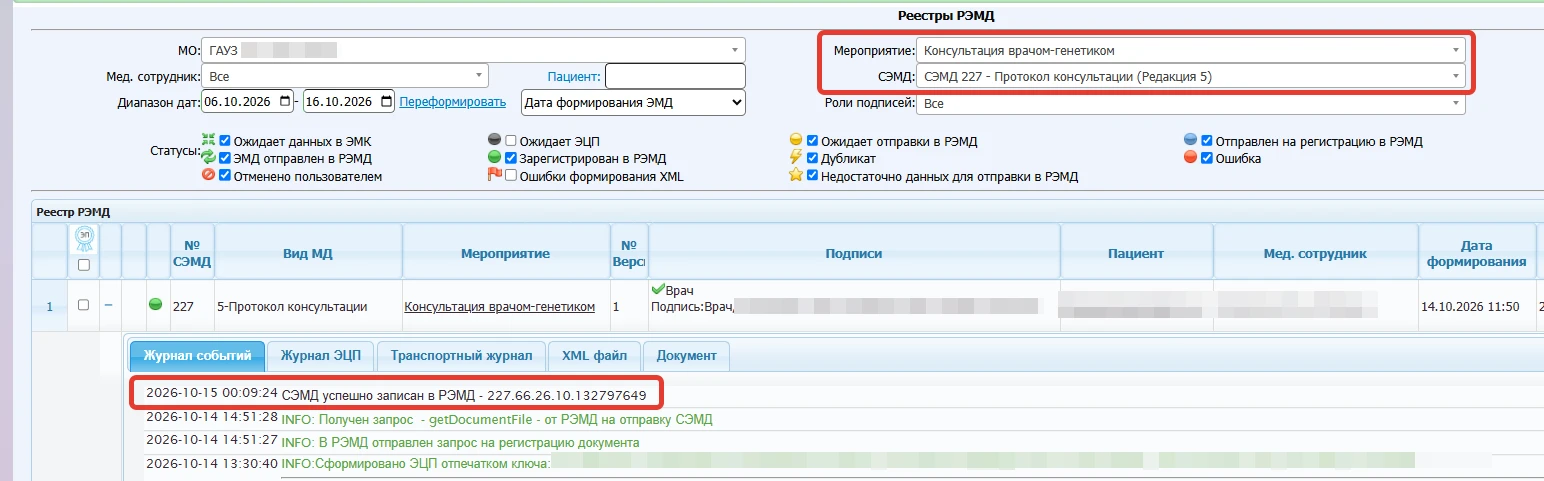
Task: Toggle 'Недостаточно данных для отправки в РЭМД' checkbox
Action: (x=813, y=176)
